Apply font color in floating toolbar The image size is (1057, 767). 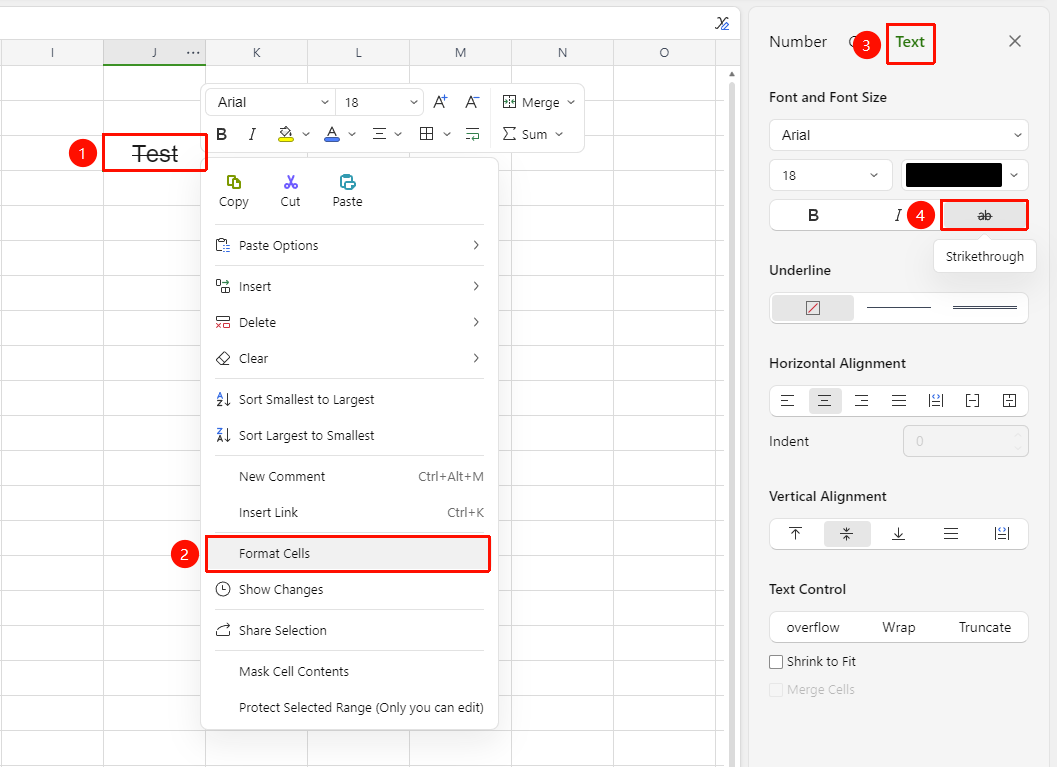(x=332, y=134)
